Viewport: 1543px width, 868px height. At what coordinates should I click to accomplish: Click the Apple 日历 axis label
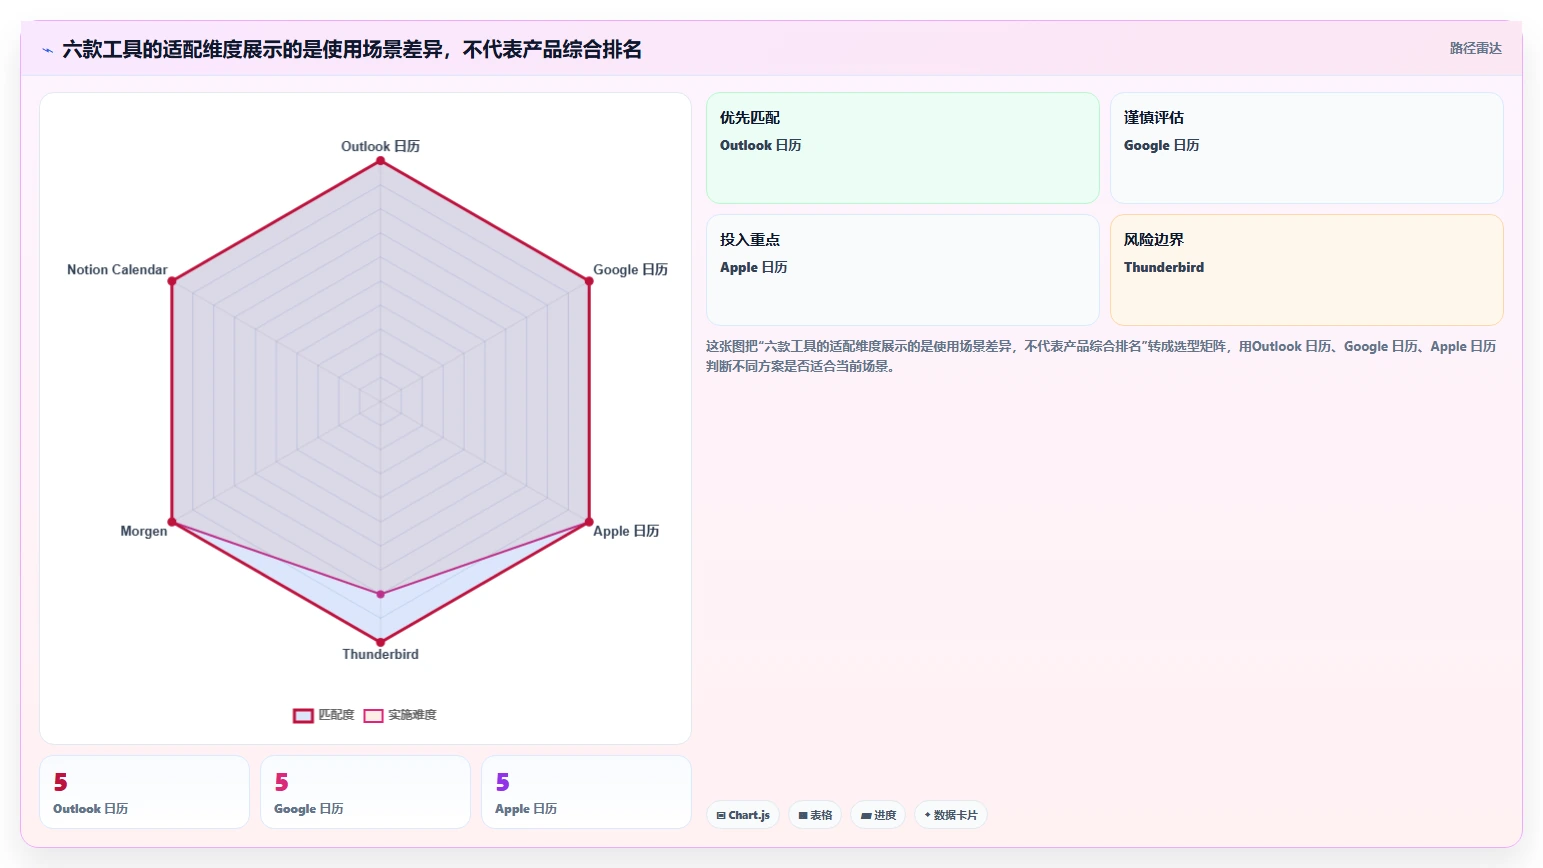tap(626, 531)
